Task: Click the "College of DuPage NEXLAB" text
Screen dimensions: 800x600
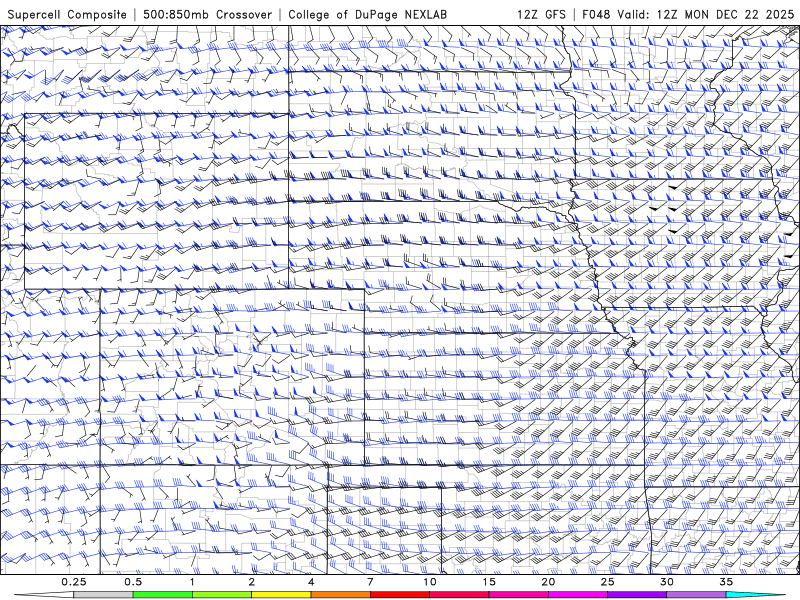Action: click(x=367, y=14)
